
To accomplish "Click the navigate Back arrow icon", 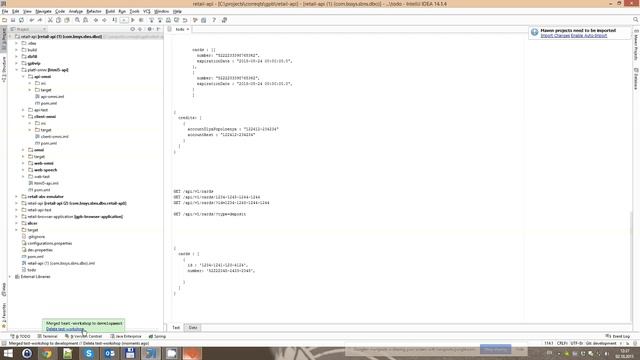I will (96, 20).
